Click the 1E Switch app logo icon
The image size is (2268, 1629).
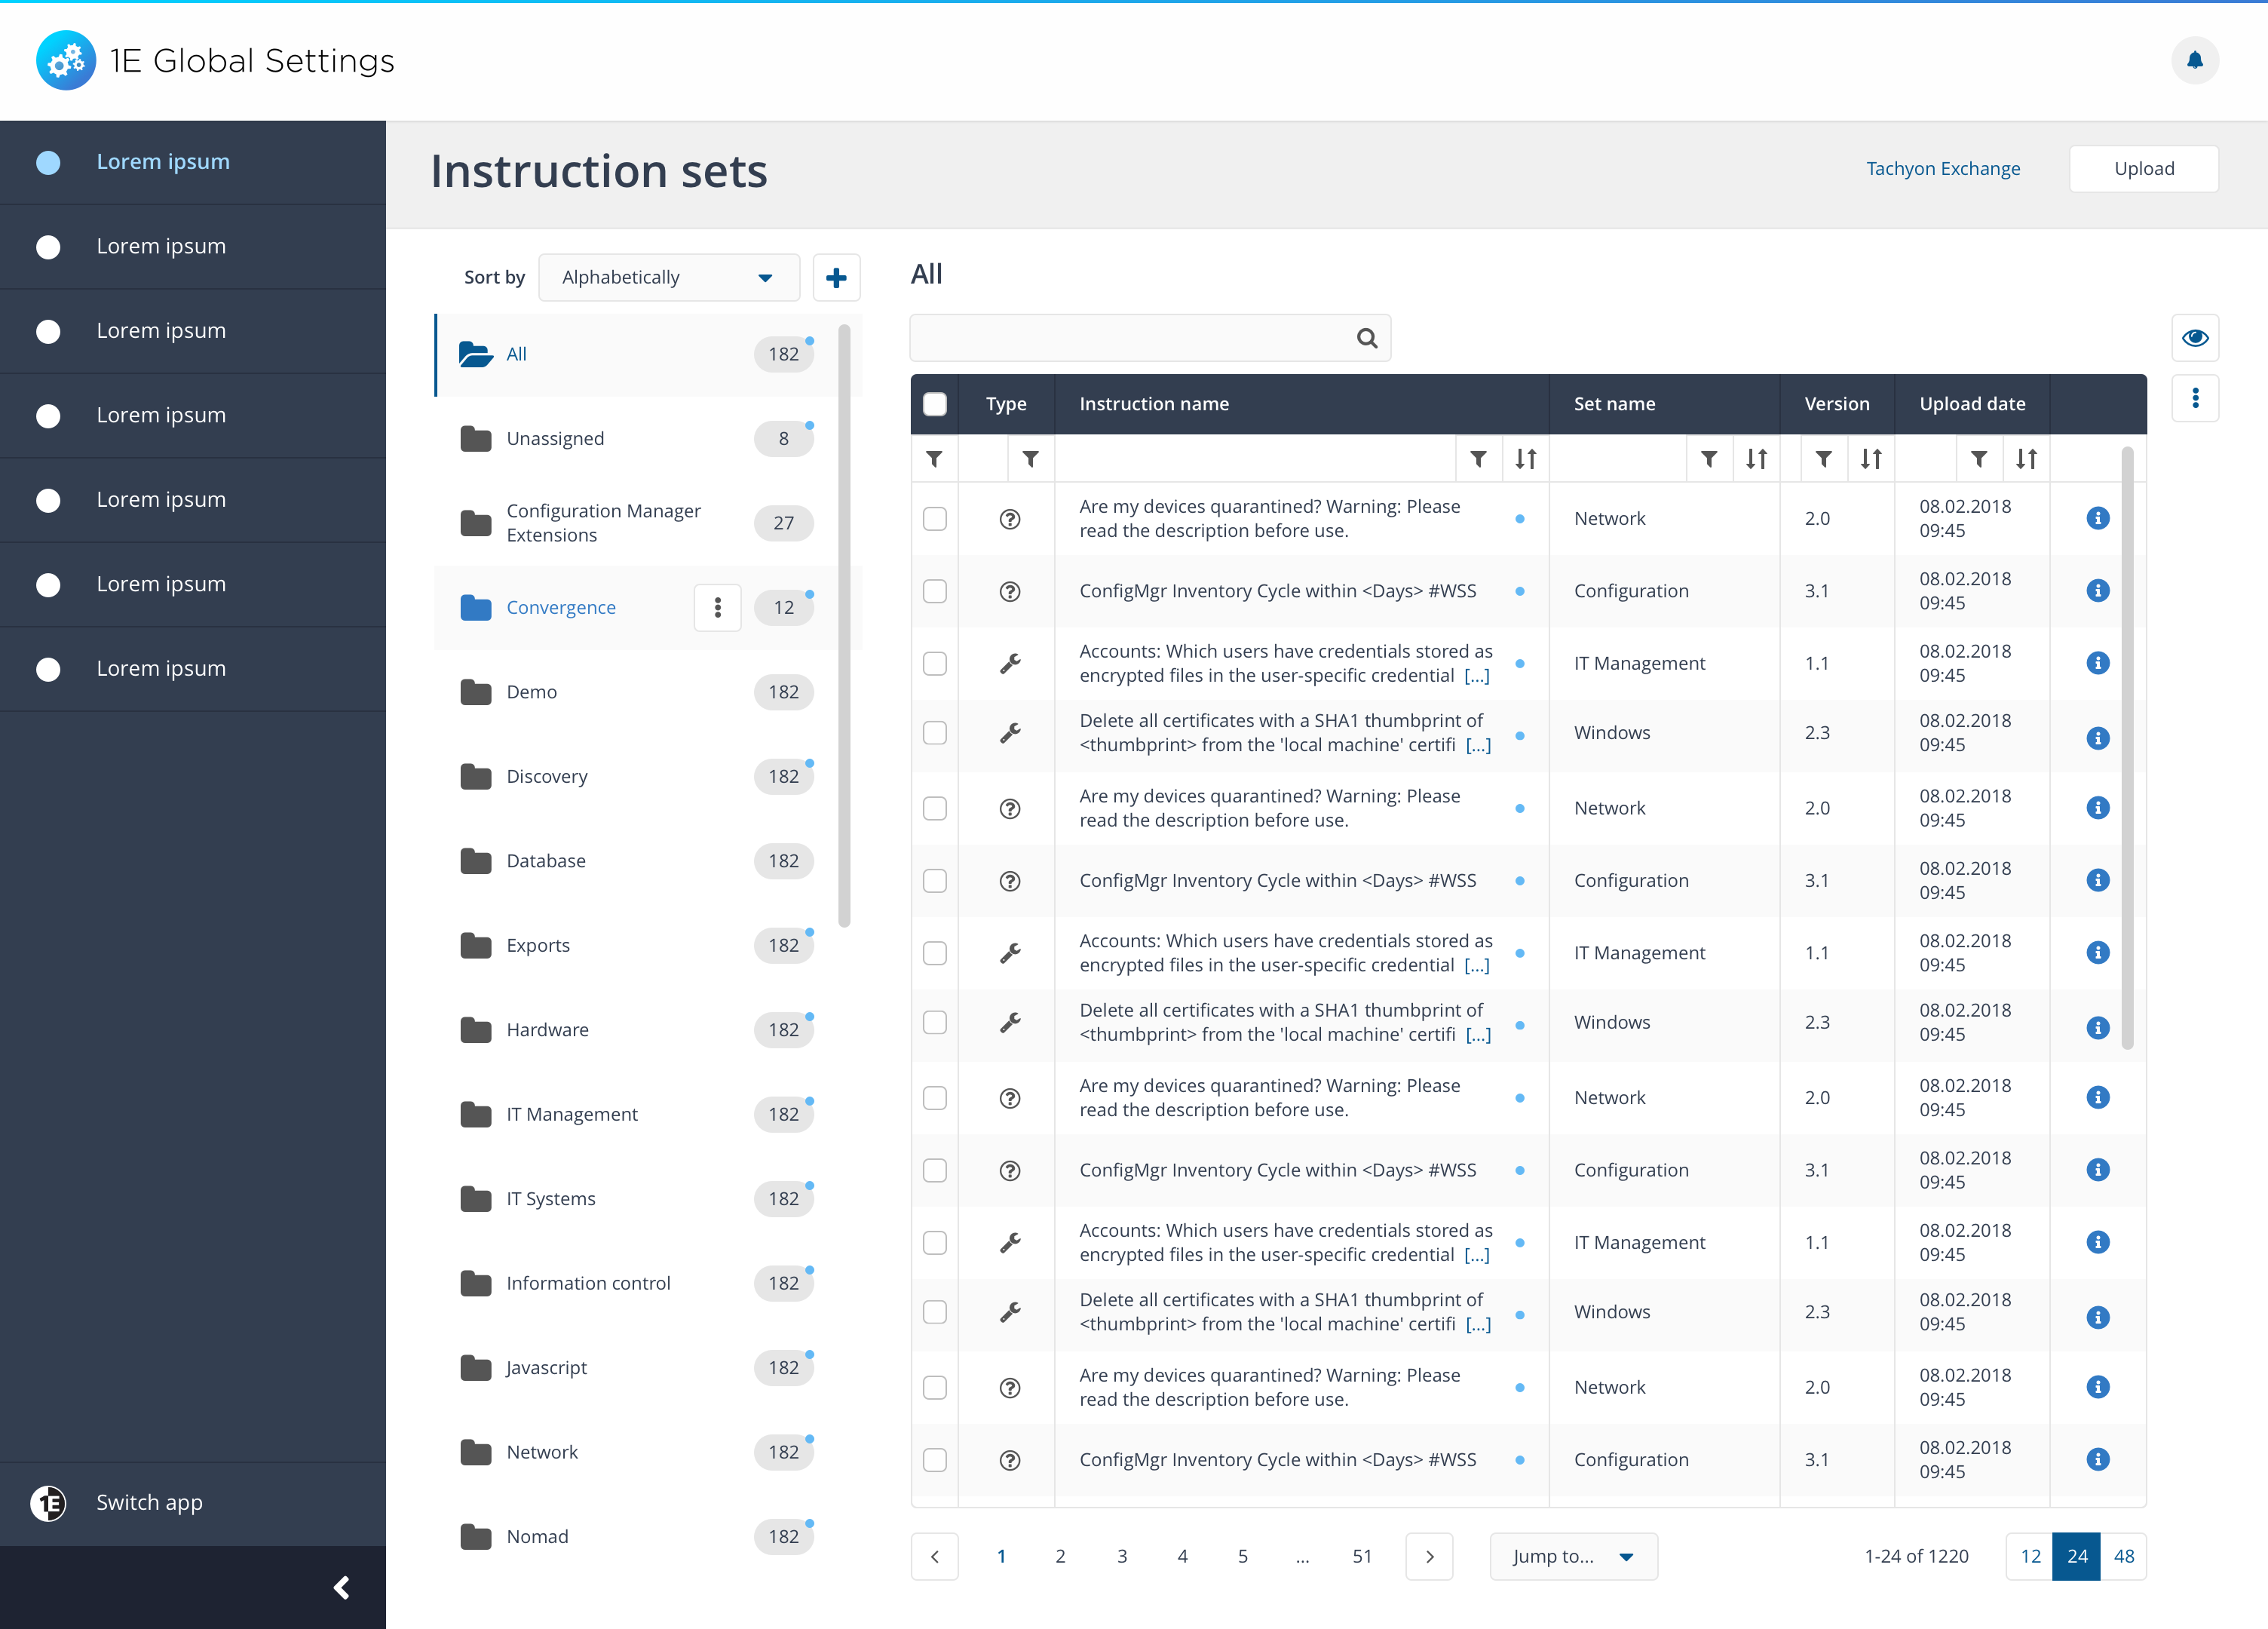coord(48,1503)
